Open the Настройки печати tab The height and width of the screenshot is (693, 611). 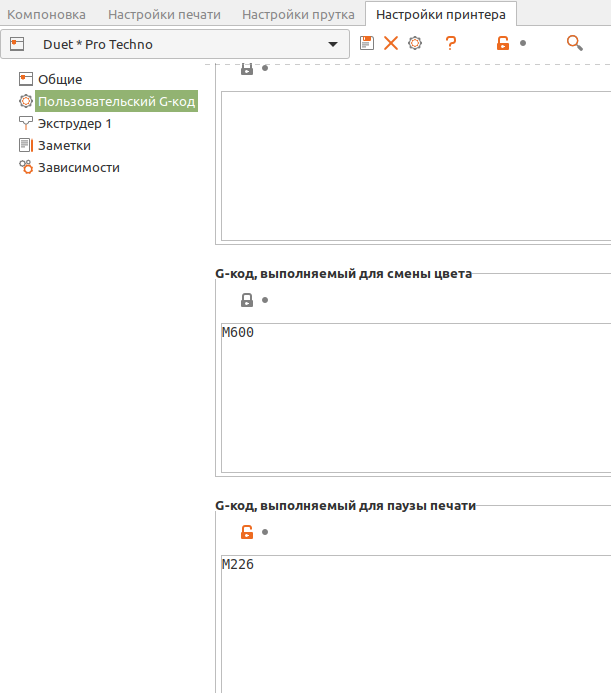click(x=164, y=14)
